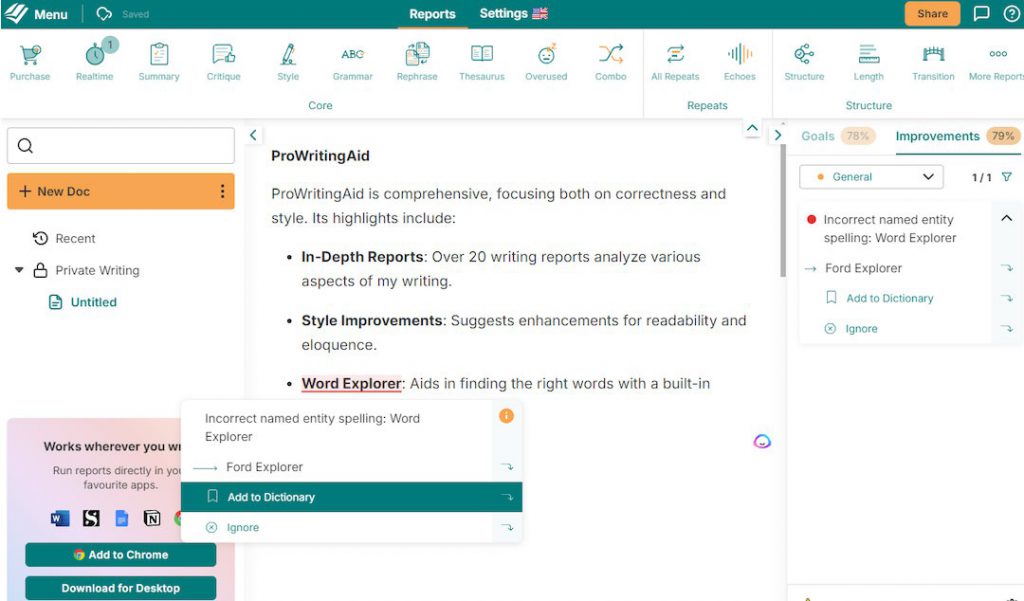Run the Realtime report
Screen dimensions: 1024x601
click(x=95, y=61)
